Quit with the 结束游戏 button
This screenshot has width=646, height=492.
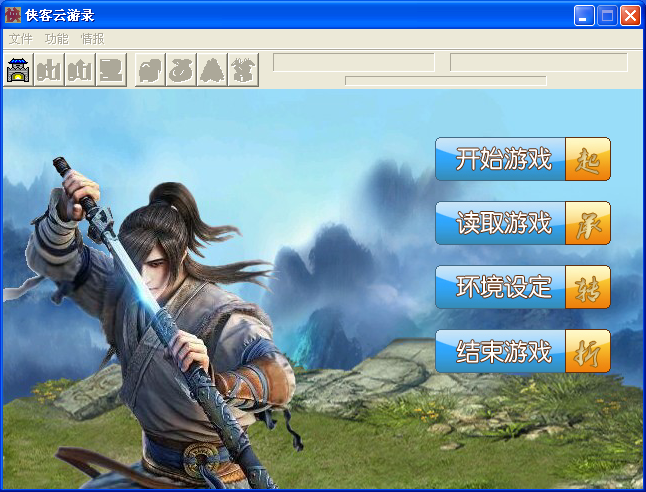pos(523,351)
